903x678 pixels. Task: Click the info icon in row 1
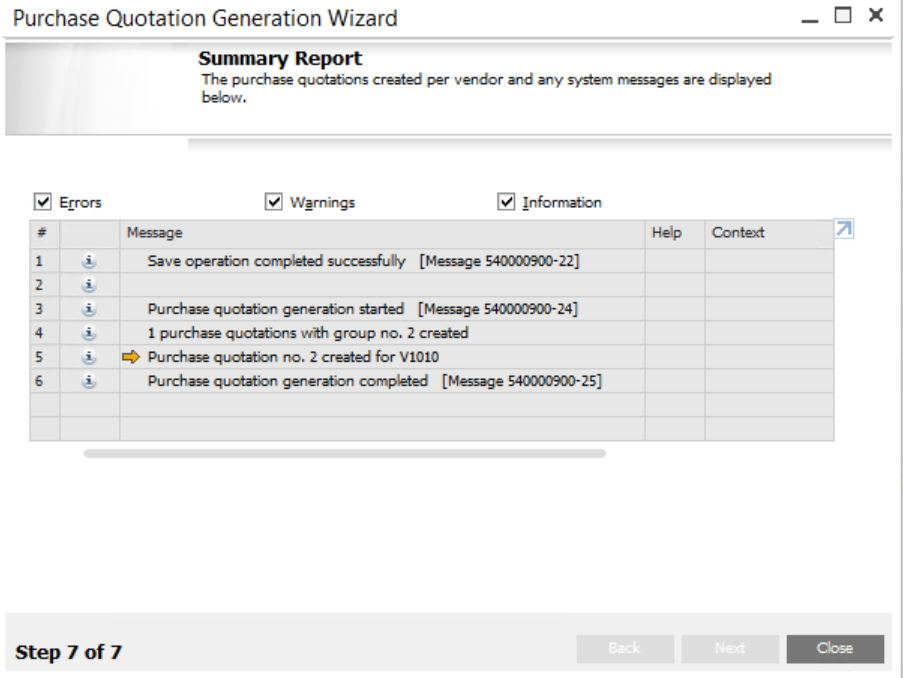click(x=89, y=262)
